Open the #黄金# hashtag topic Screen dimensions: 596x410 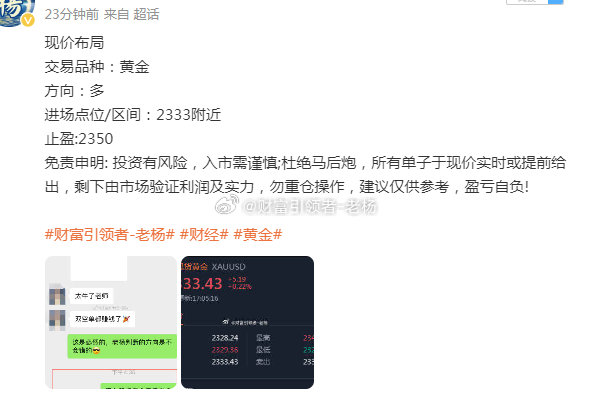tap(258, 234)
